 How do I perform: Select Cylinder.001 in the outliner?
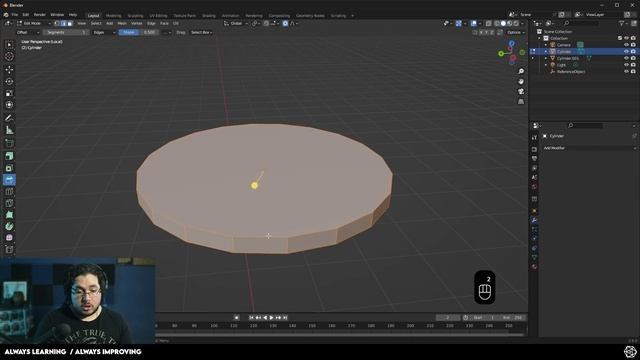(568, 58)
